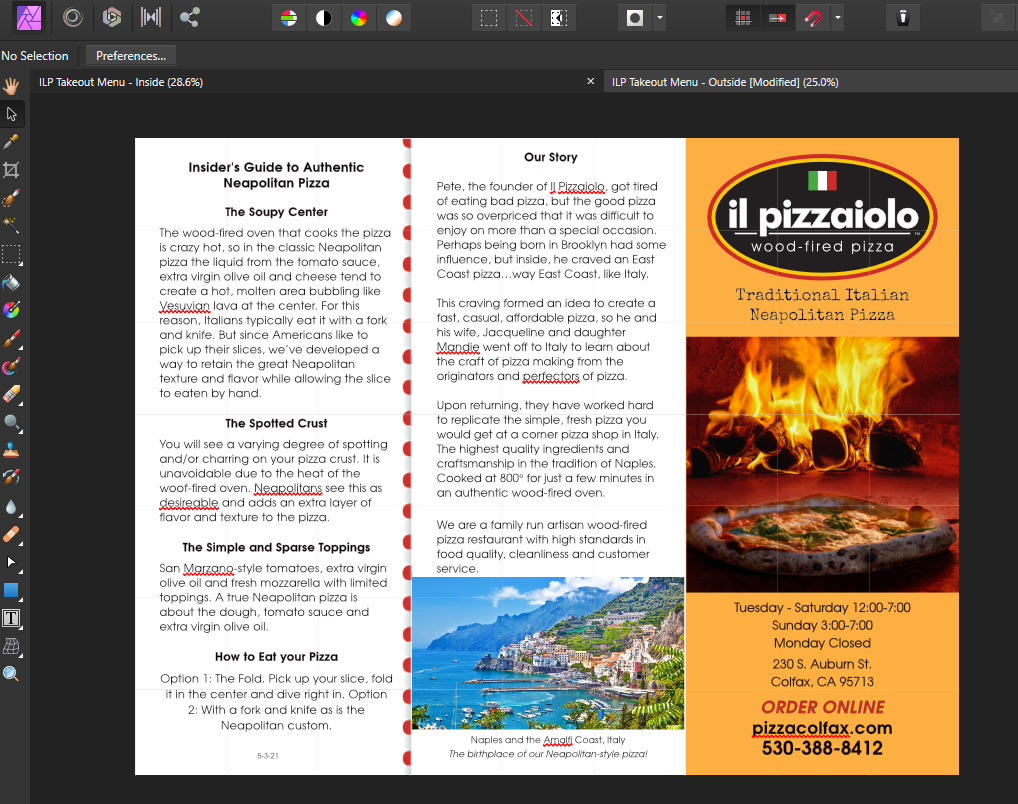
Task: Click the How to Eat your Pizza heading
Action: point(276,657)
